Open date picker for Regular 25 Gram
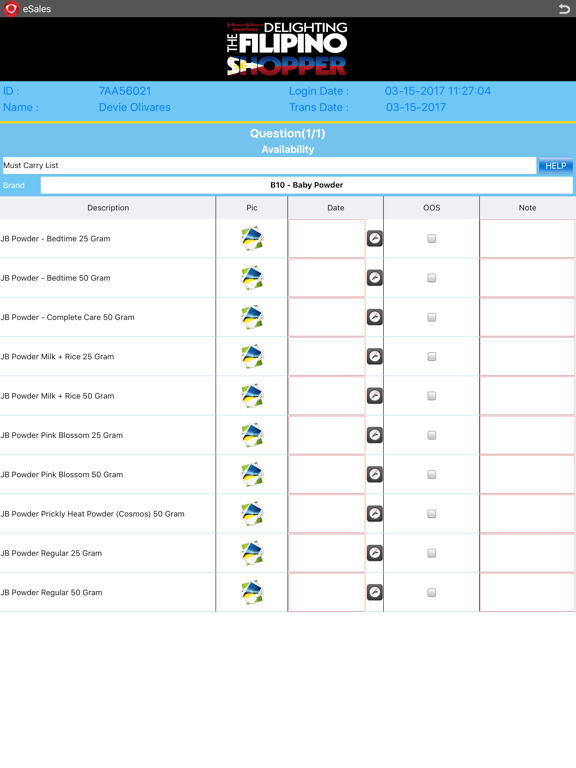Image resolution: width=576 pixels, height=768 pixels. tap(375, 553)
